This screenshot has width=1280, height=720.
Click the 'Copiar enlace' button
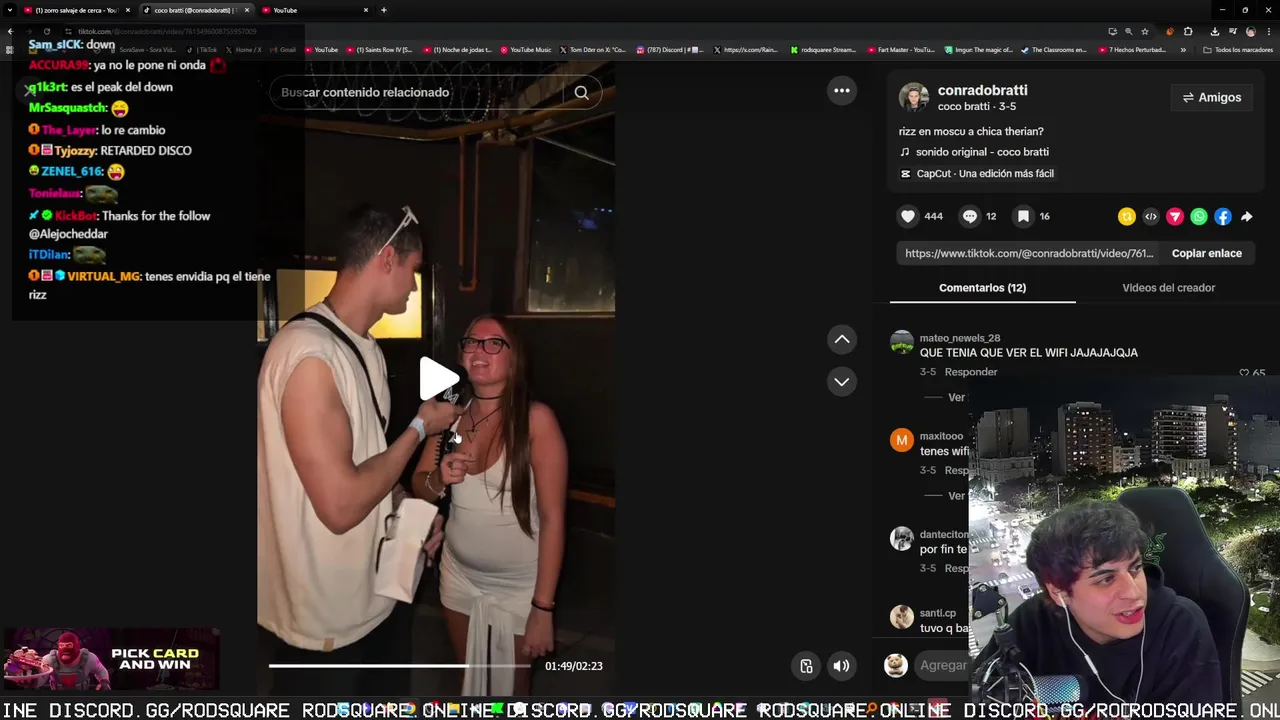1207,253
